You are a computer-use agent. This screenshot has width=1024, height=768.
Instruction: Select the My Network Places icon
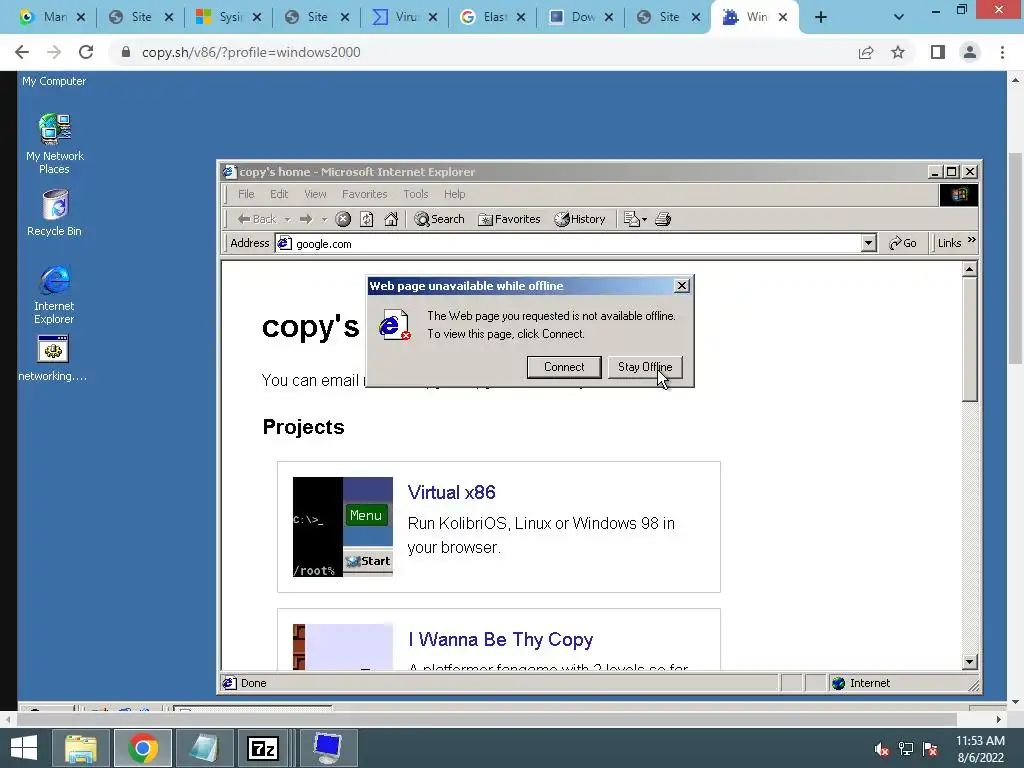55,144
